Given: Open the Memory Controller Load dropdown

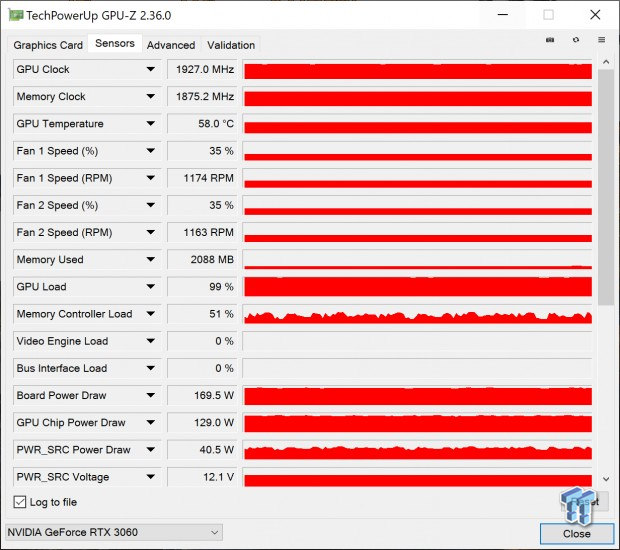Looking at the screenshot, I should tap(151, 314).
